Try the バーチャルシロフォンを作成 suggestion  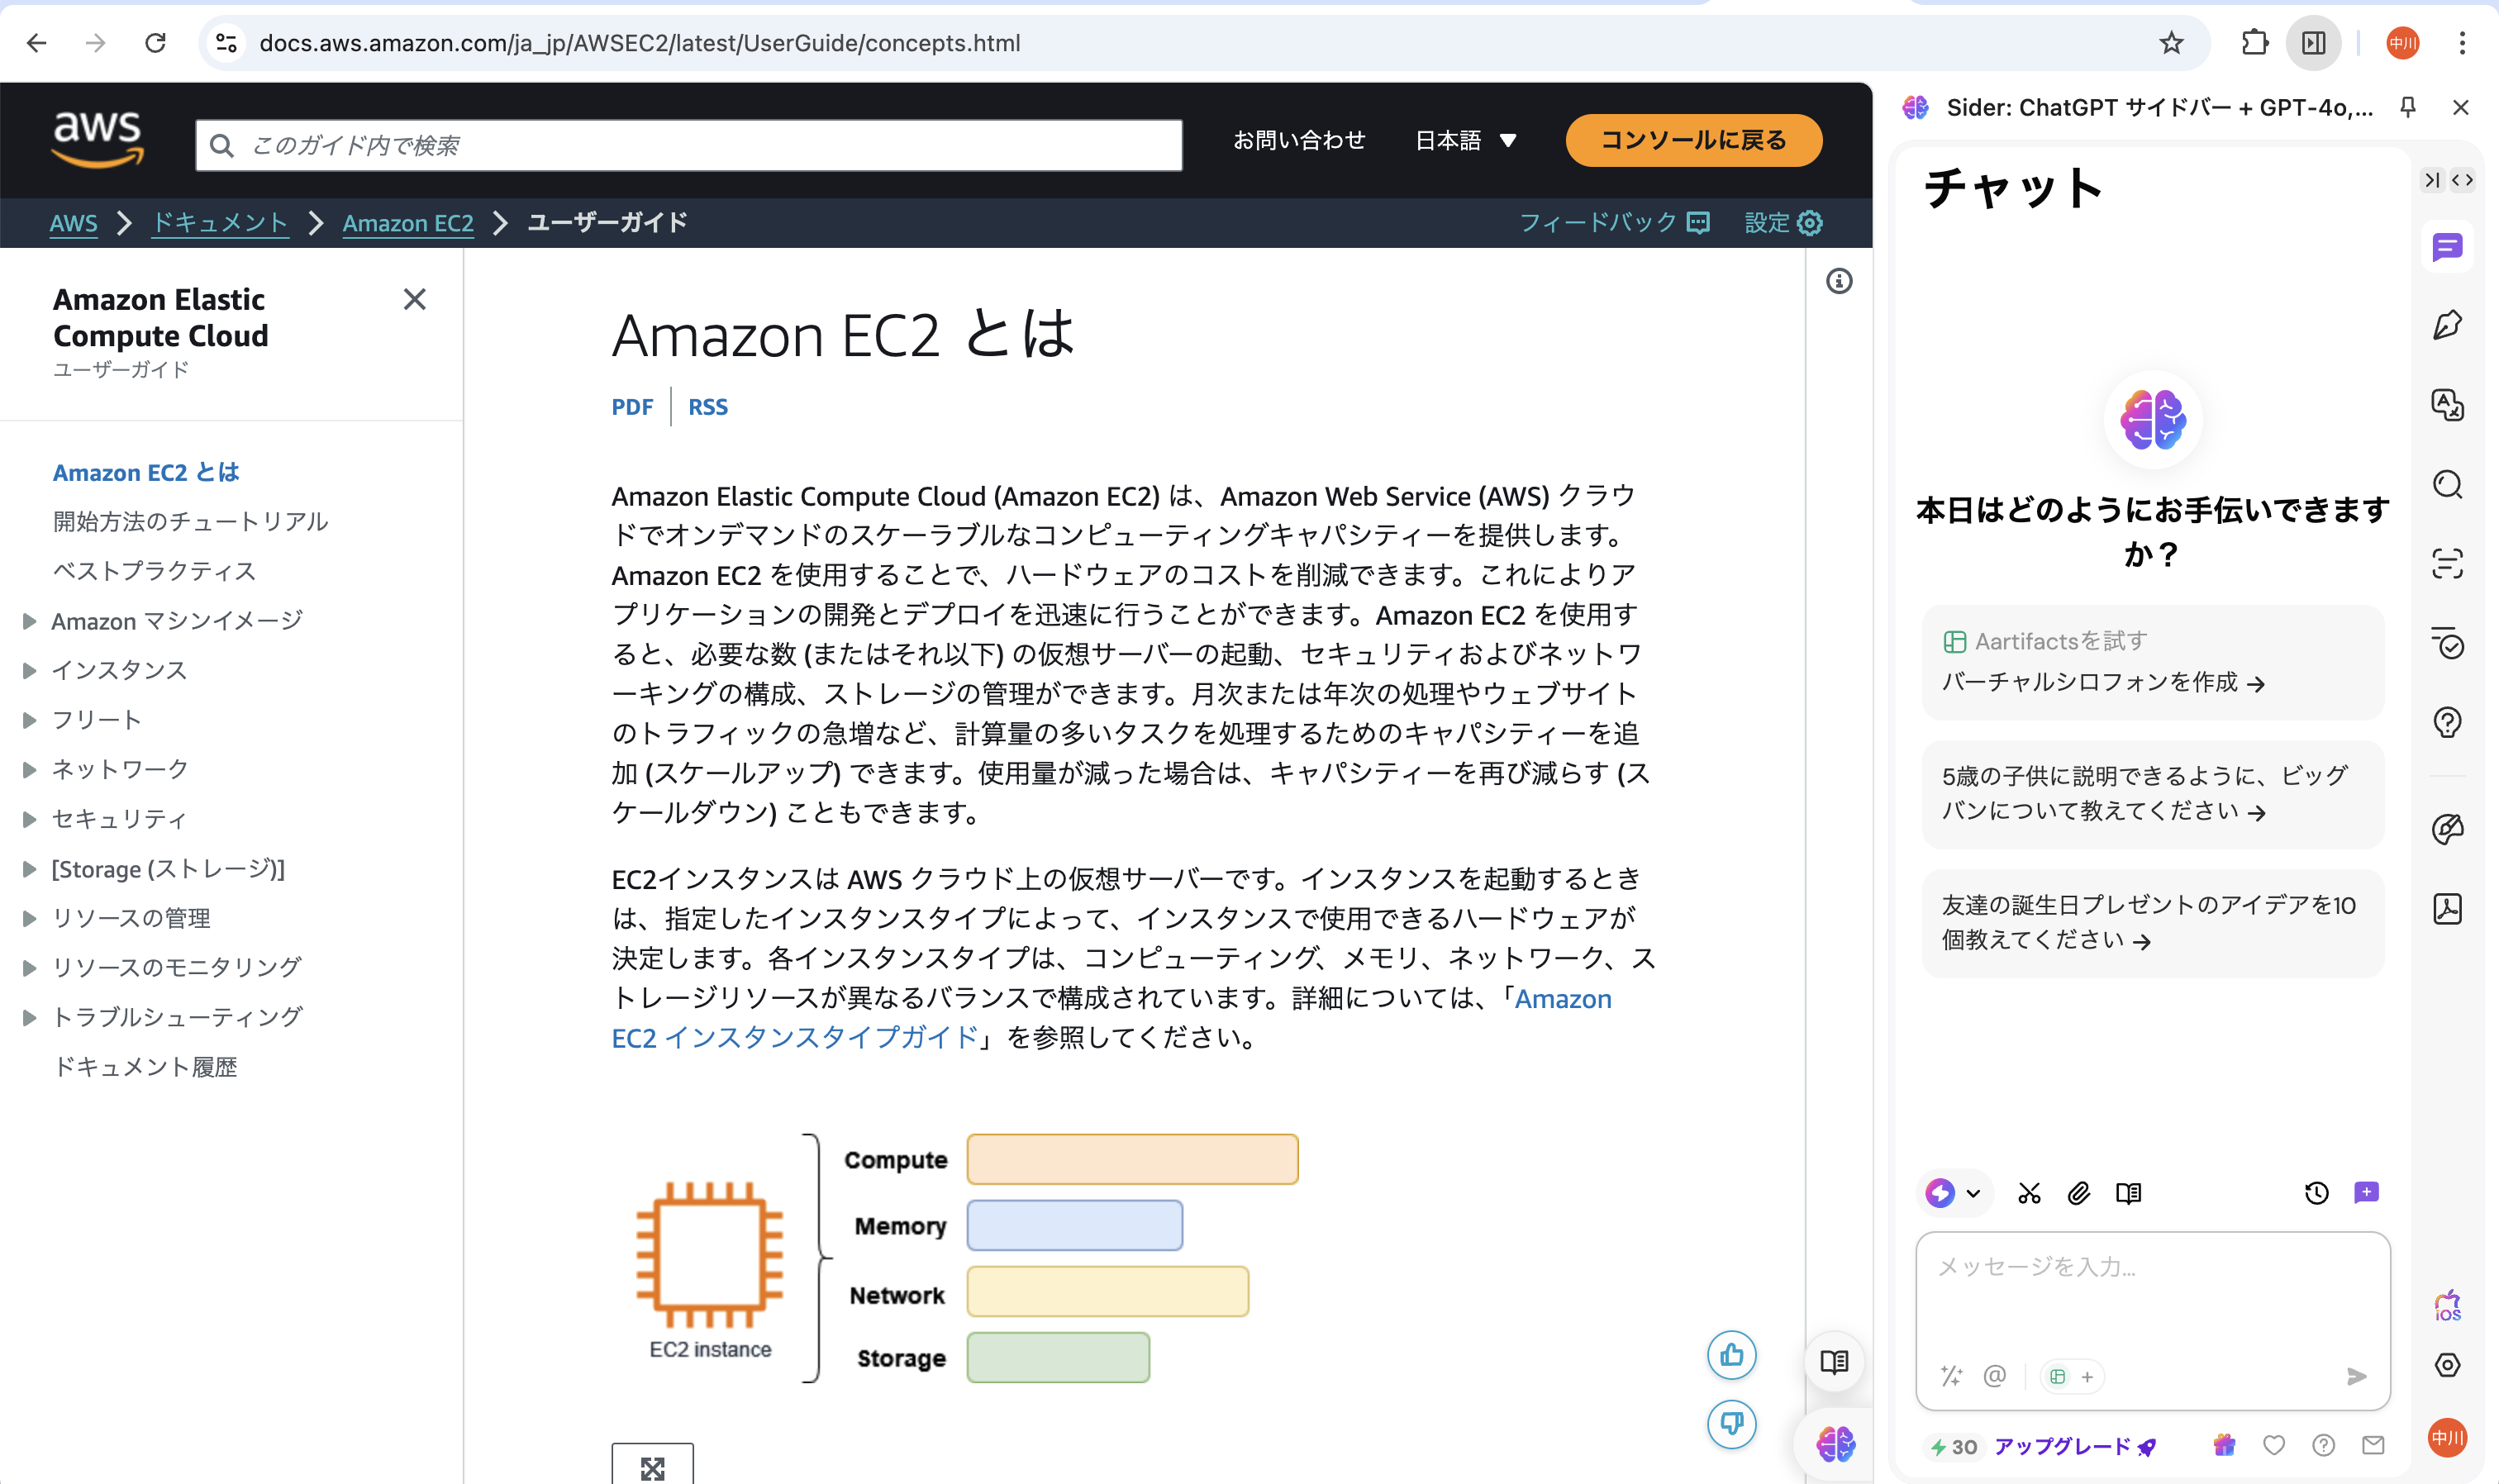coord(2152,662)
